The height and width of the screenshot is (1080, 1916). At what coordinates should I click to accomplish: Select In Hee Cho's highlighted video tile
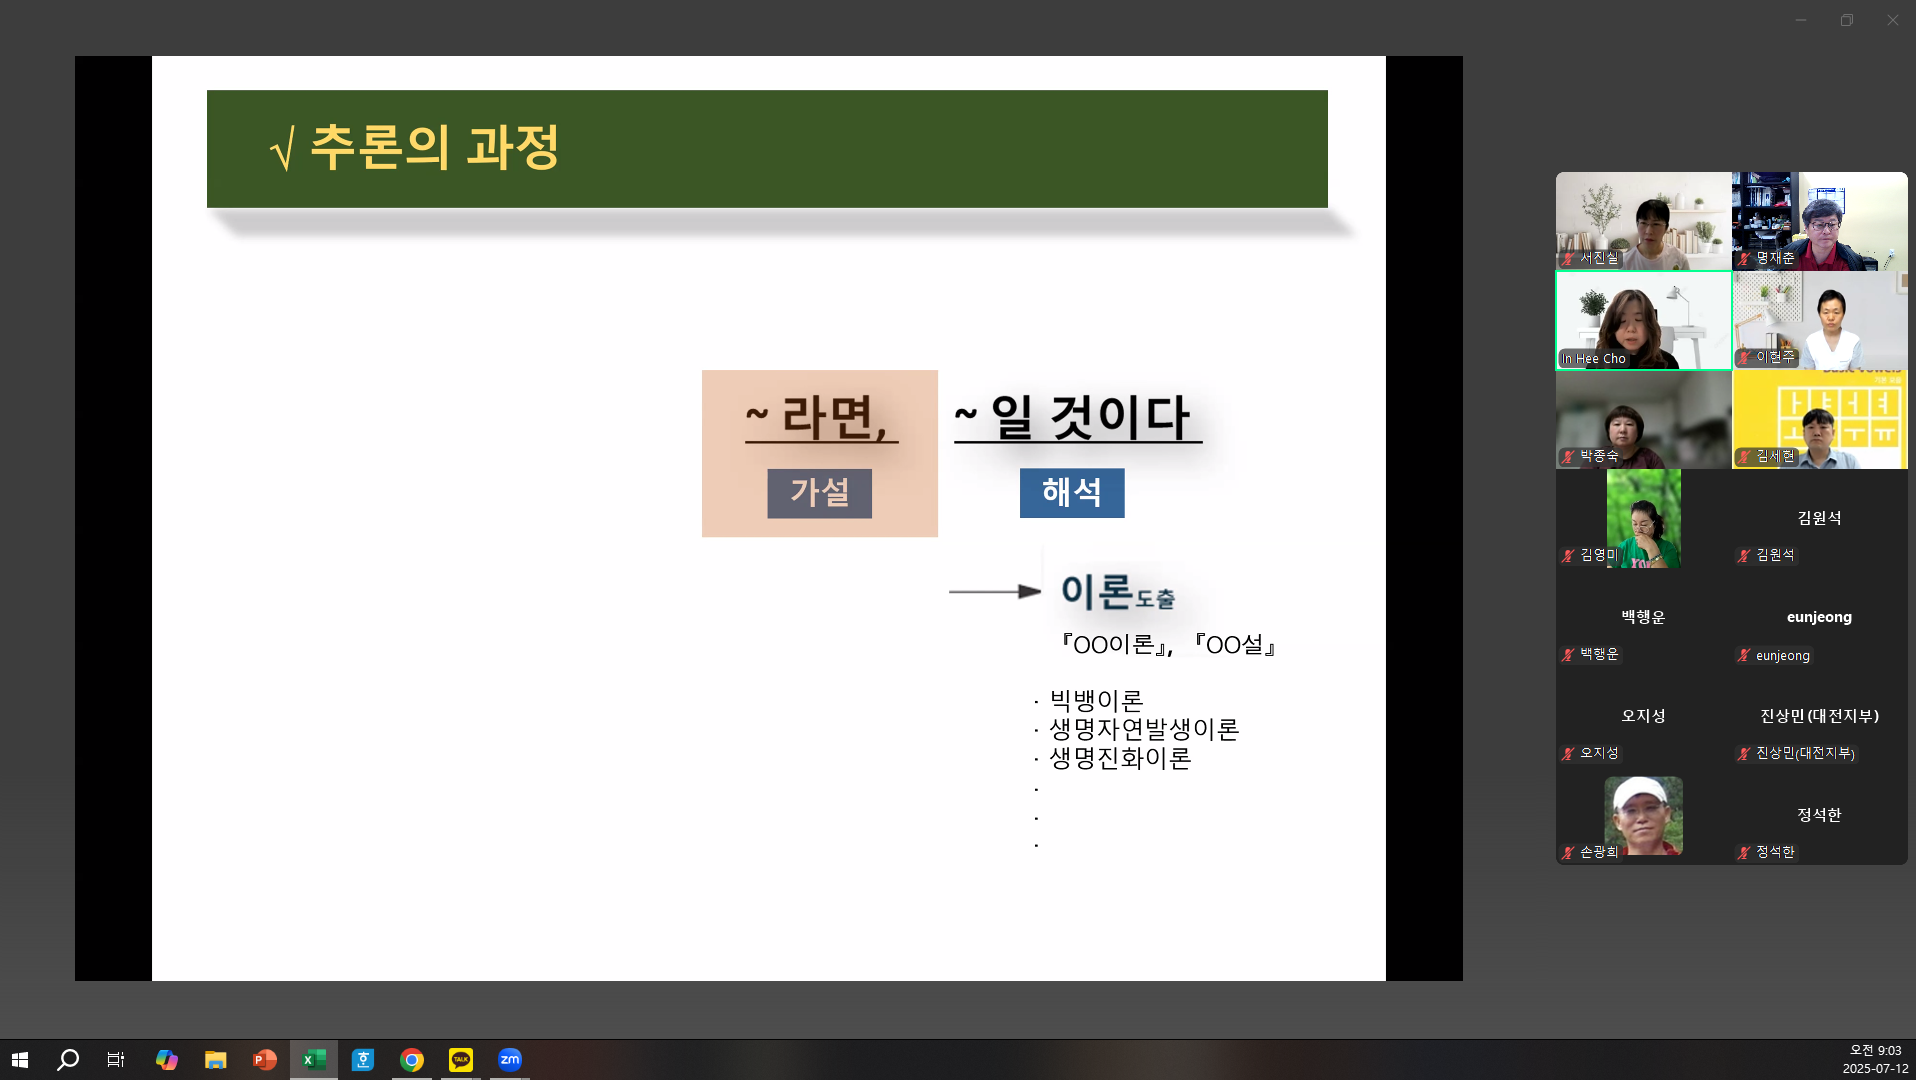tap(1643, 320)
